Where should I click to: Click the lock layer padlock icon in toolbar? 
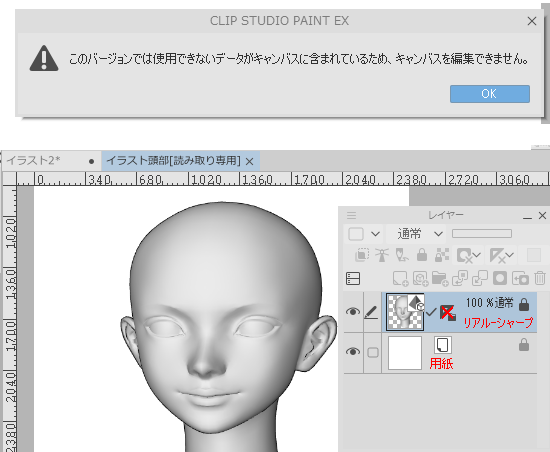point(422,255)
